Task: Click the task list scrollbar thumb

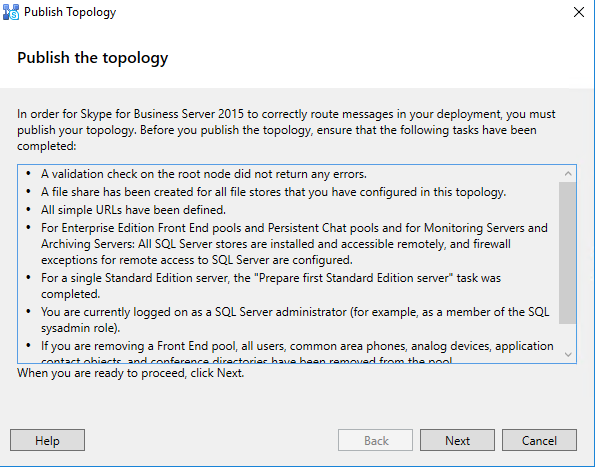Action: (x=568, y=253)
